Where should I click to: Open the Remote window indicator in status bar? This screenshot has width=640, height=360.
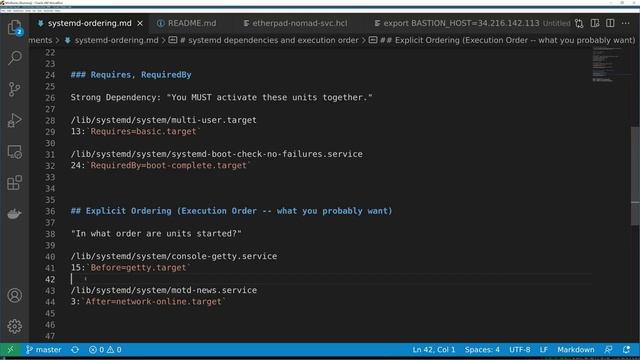[10, 349]
